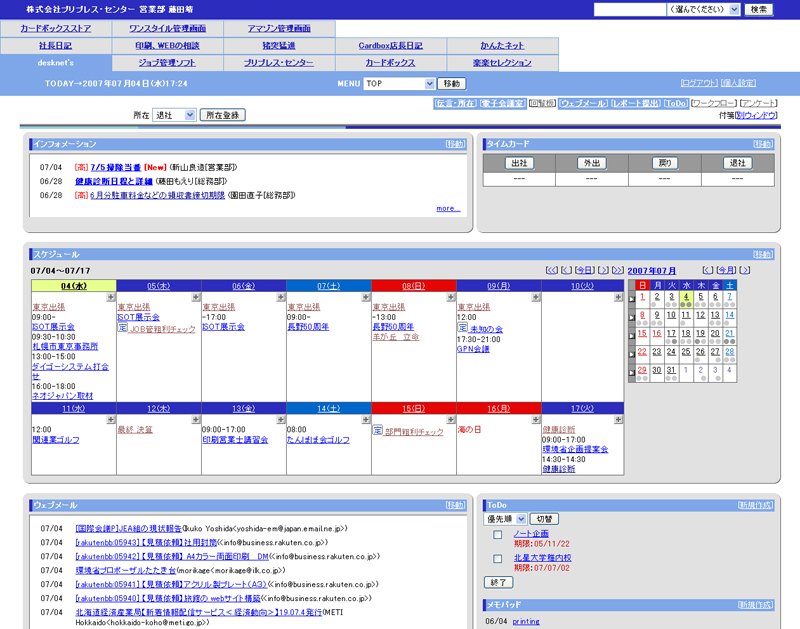
Task: Add a schedule entry on 16(月)
Action: 536,420
